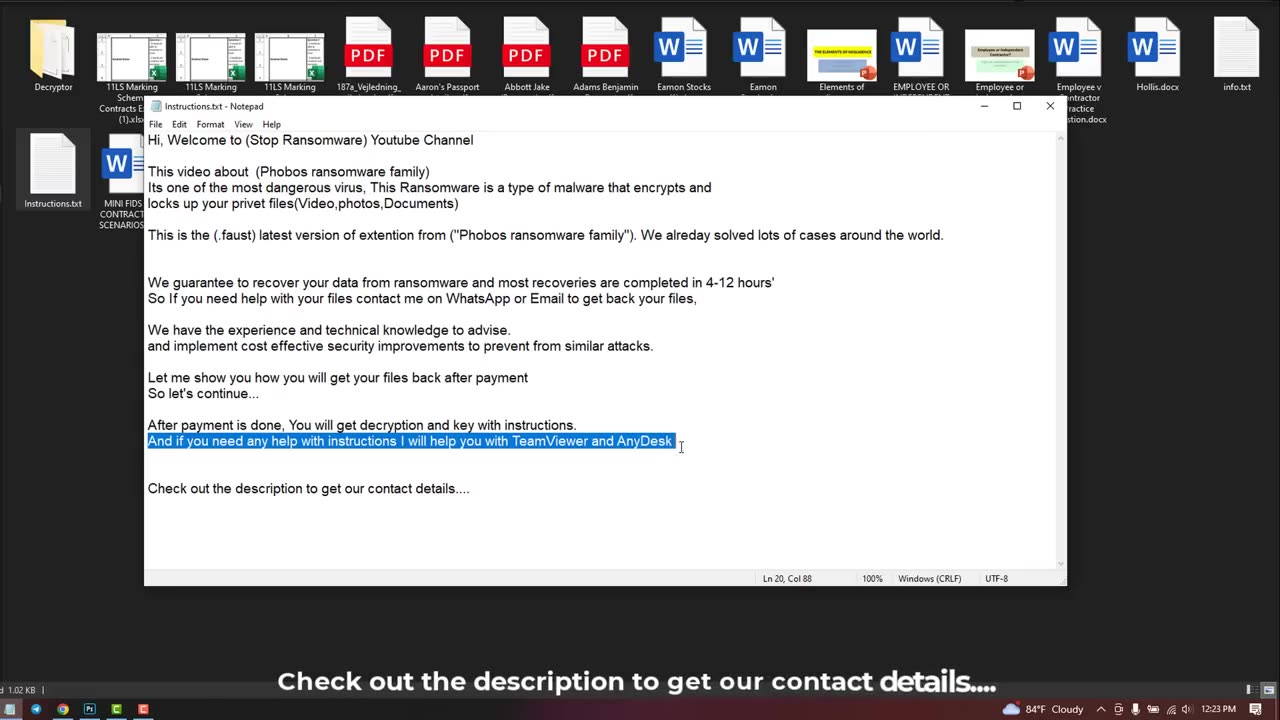1280x720 pixels.
Task: Select the Decryptor folder on the desktop
Action: (53, 58)
